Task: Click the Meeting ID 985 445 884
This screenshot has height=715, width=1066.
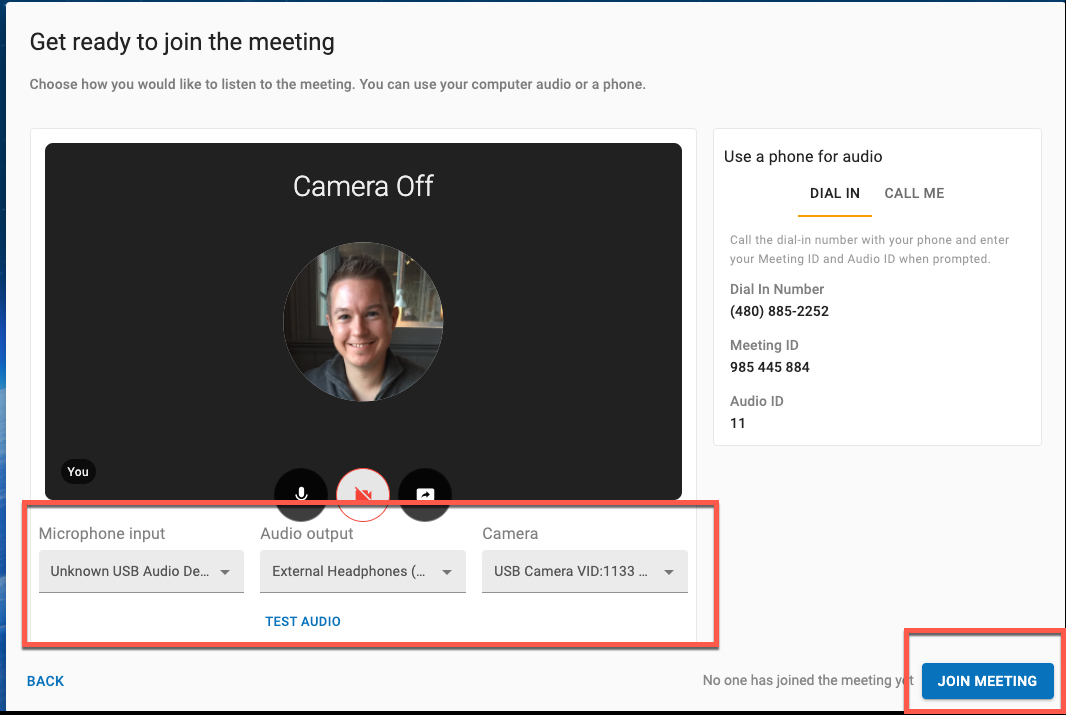Action: 770,367
